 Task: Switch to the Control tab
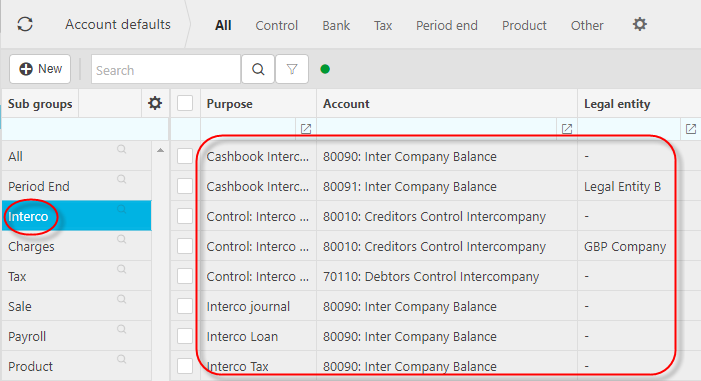click(276, 25)
